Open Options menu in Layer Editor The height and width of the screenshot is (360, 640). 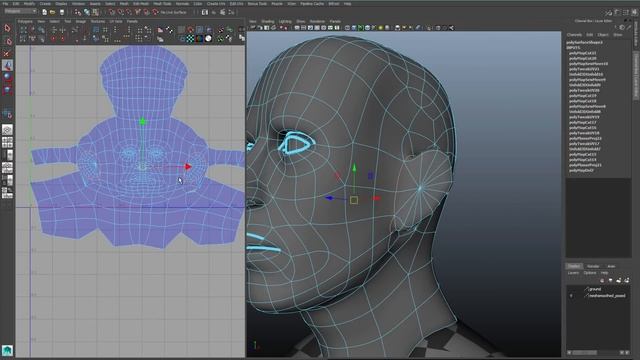point(590,273)
